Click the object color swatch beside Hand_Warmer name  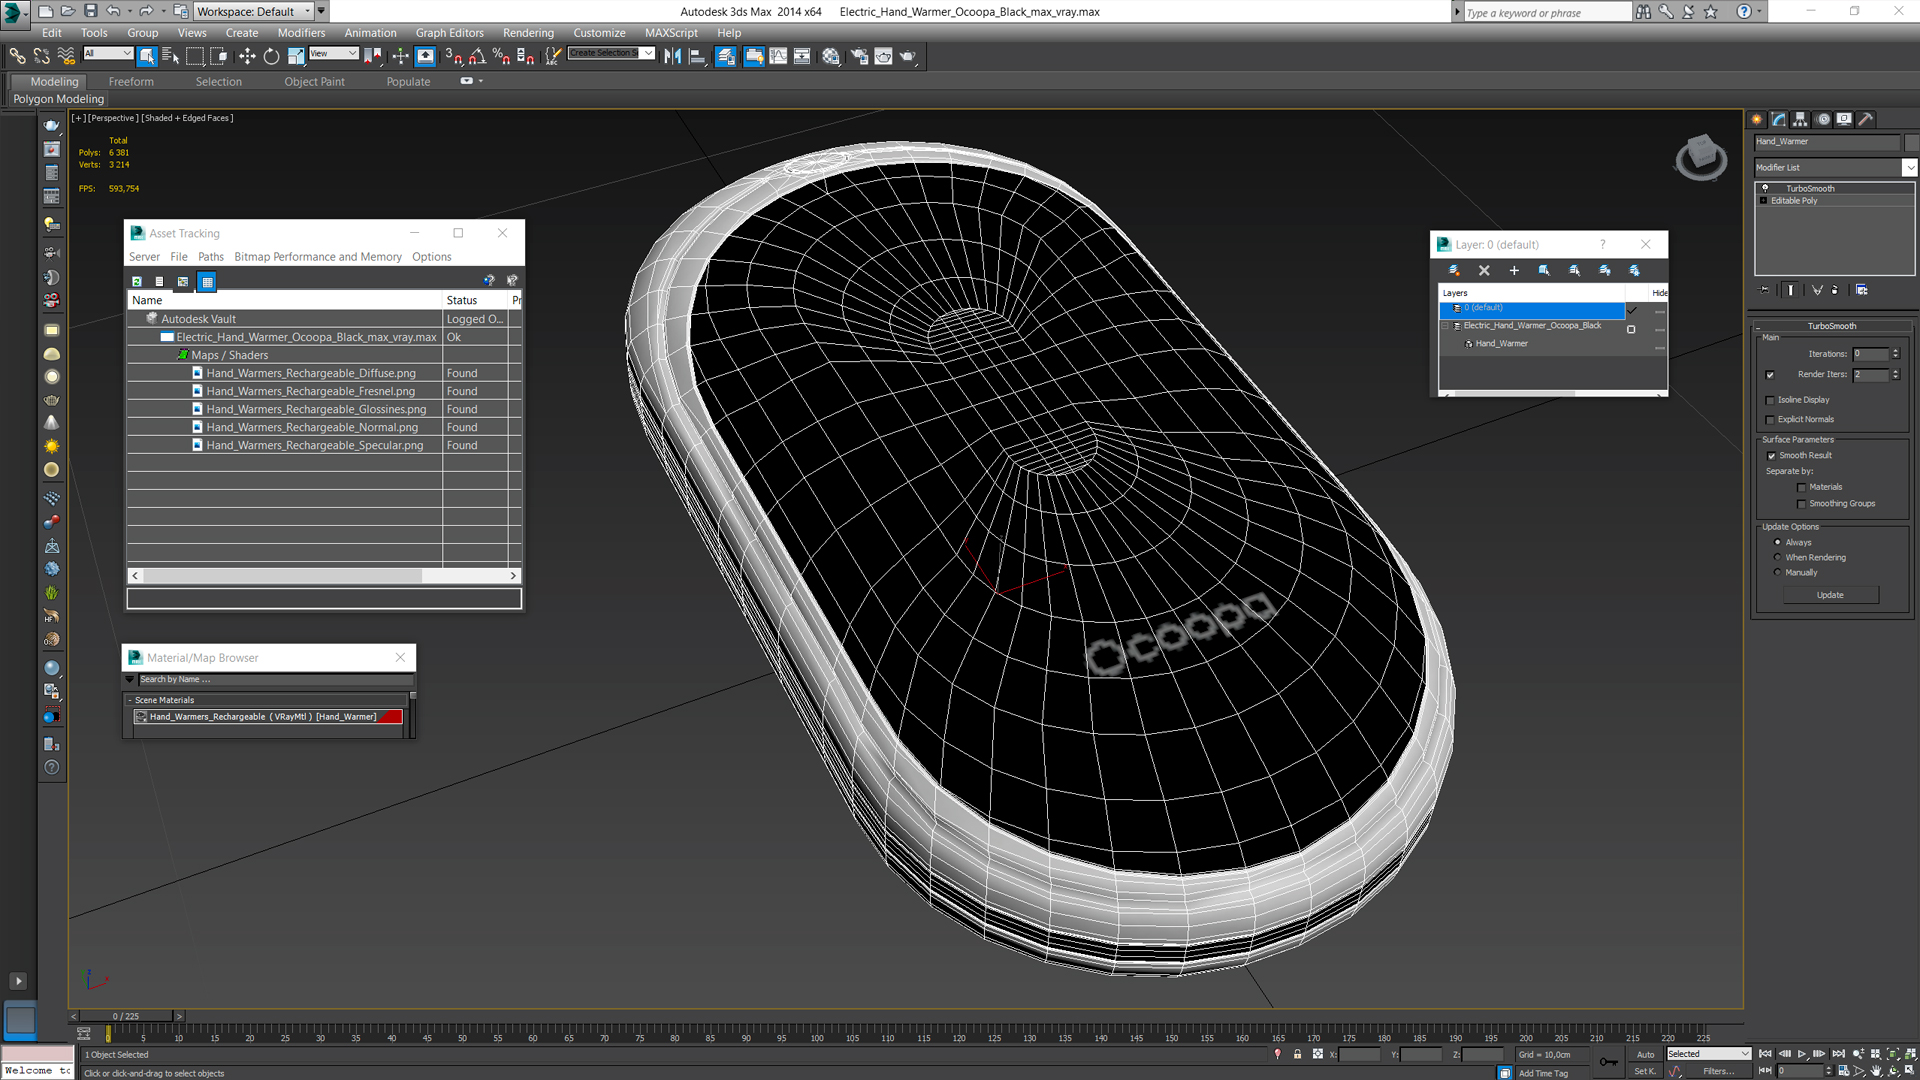(x=1911, y=142)
